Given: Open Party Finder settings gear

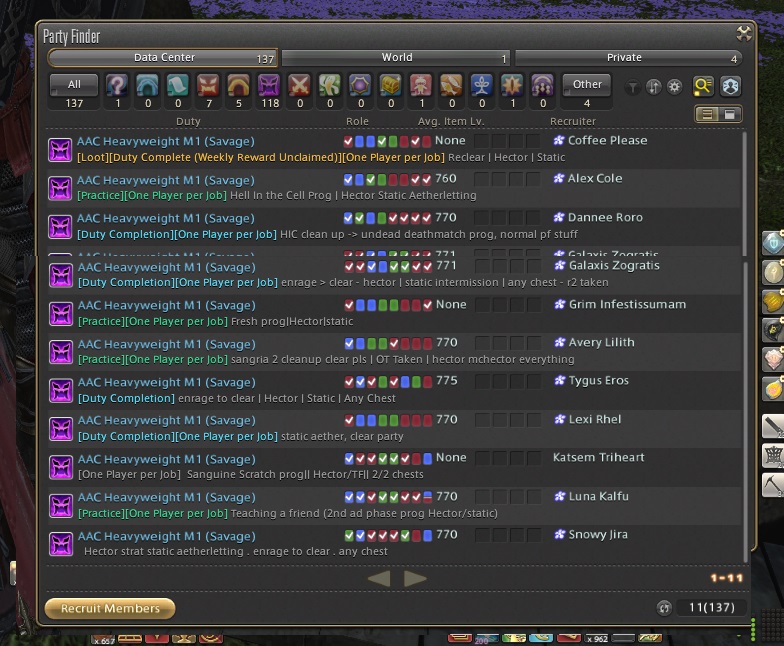Looking at the screenshot, I should tap(674, 88).
